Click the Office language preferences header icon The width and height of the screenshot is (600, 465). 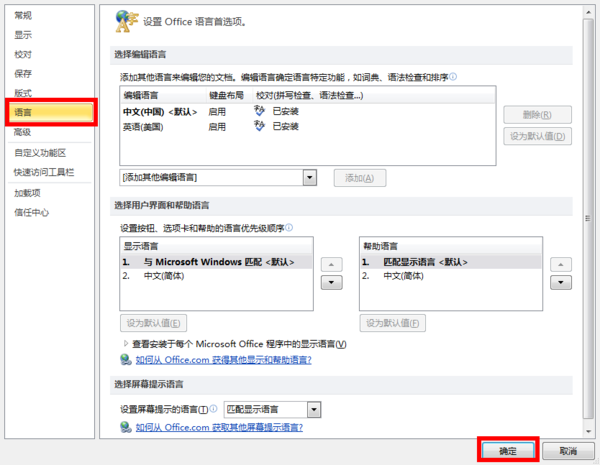click(126, 21)
